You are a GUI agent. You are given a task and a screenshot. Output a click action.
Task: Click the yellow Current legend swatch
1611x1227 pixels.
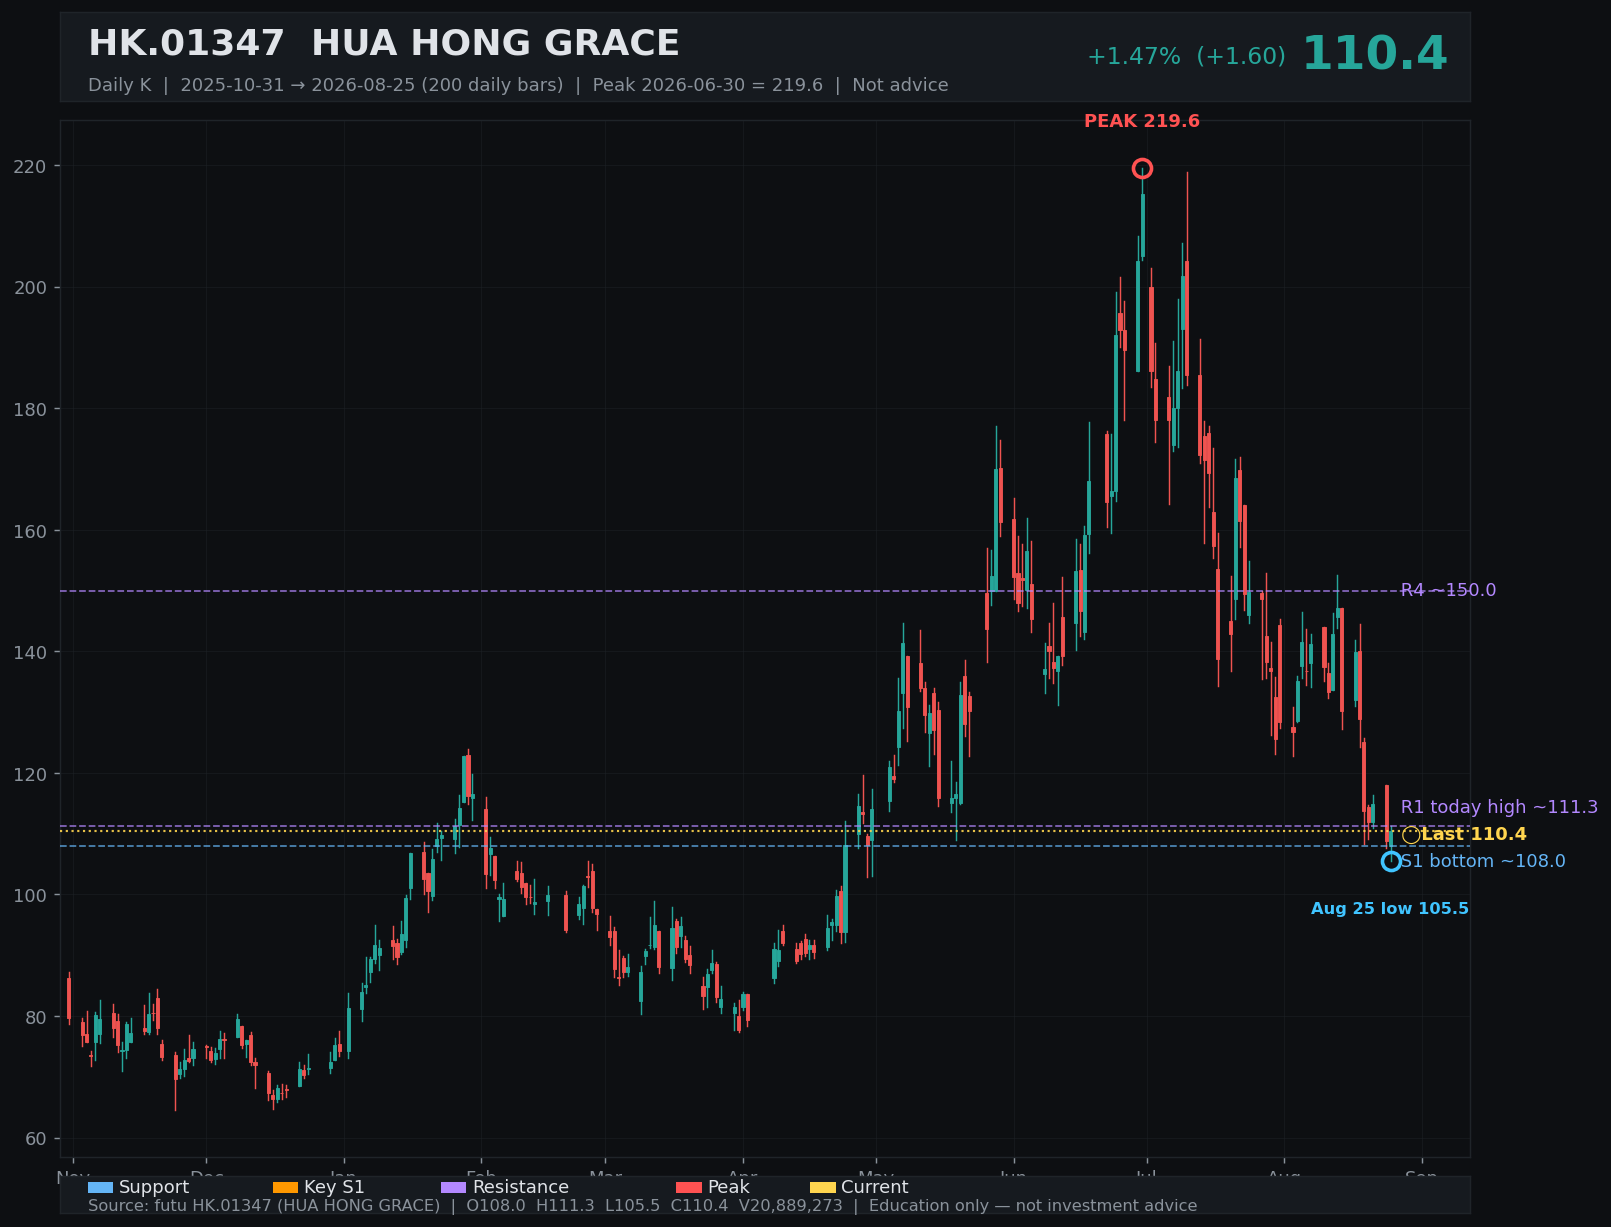(x=822, y=1188)
